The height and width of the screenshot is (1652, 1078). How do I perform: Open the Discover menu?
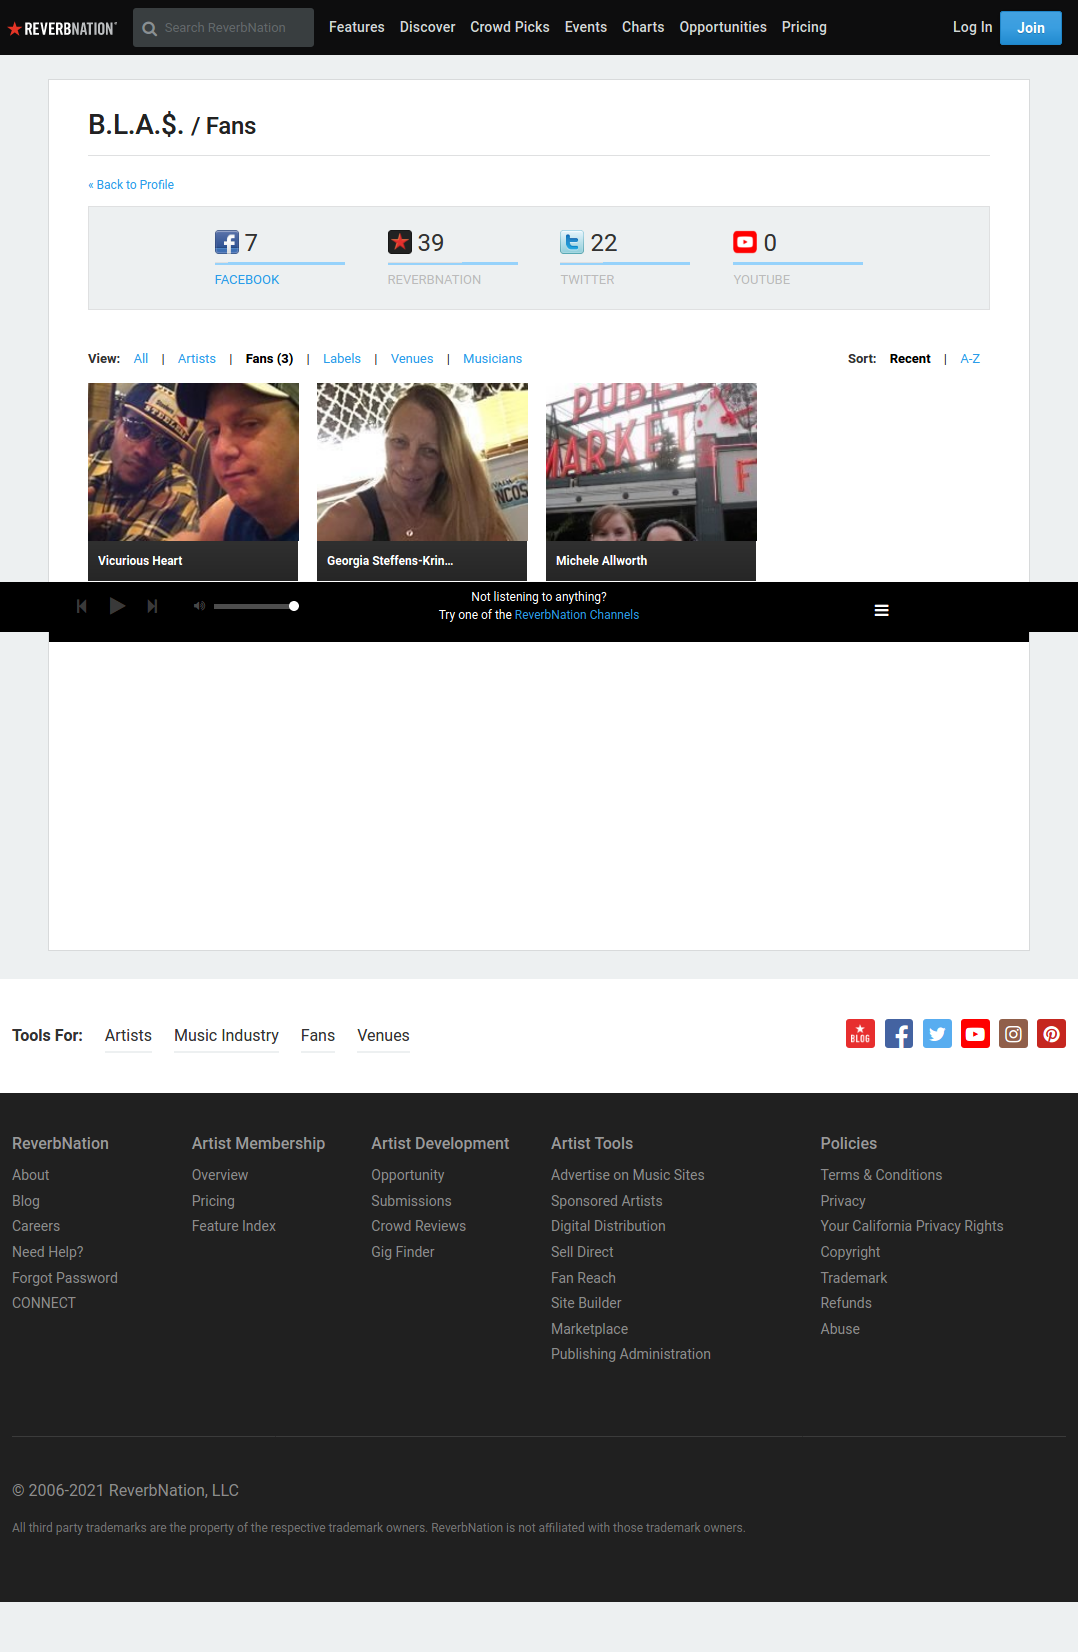[x=428, y=27]
